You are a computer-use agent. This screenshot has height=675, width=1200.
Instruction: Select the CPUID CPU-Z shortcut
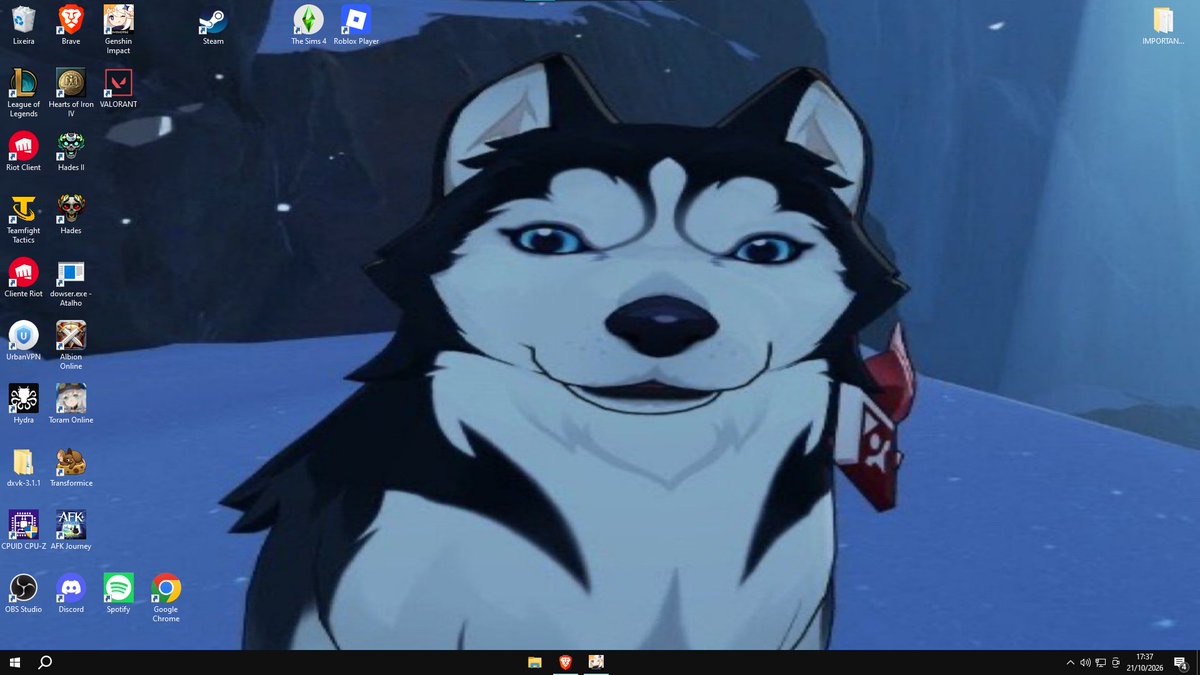point(23,530)
